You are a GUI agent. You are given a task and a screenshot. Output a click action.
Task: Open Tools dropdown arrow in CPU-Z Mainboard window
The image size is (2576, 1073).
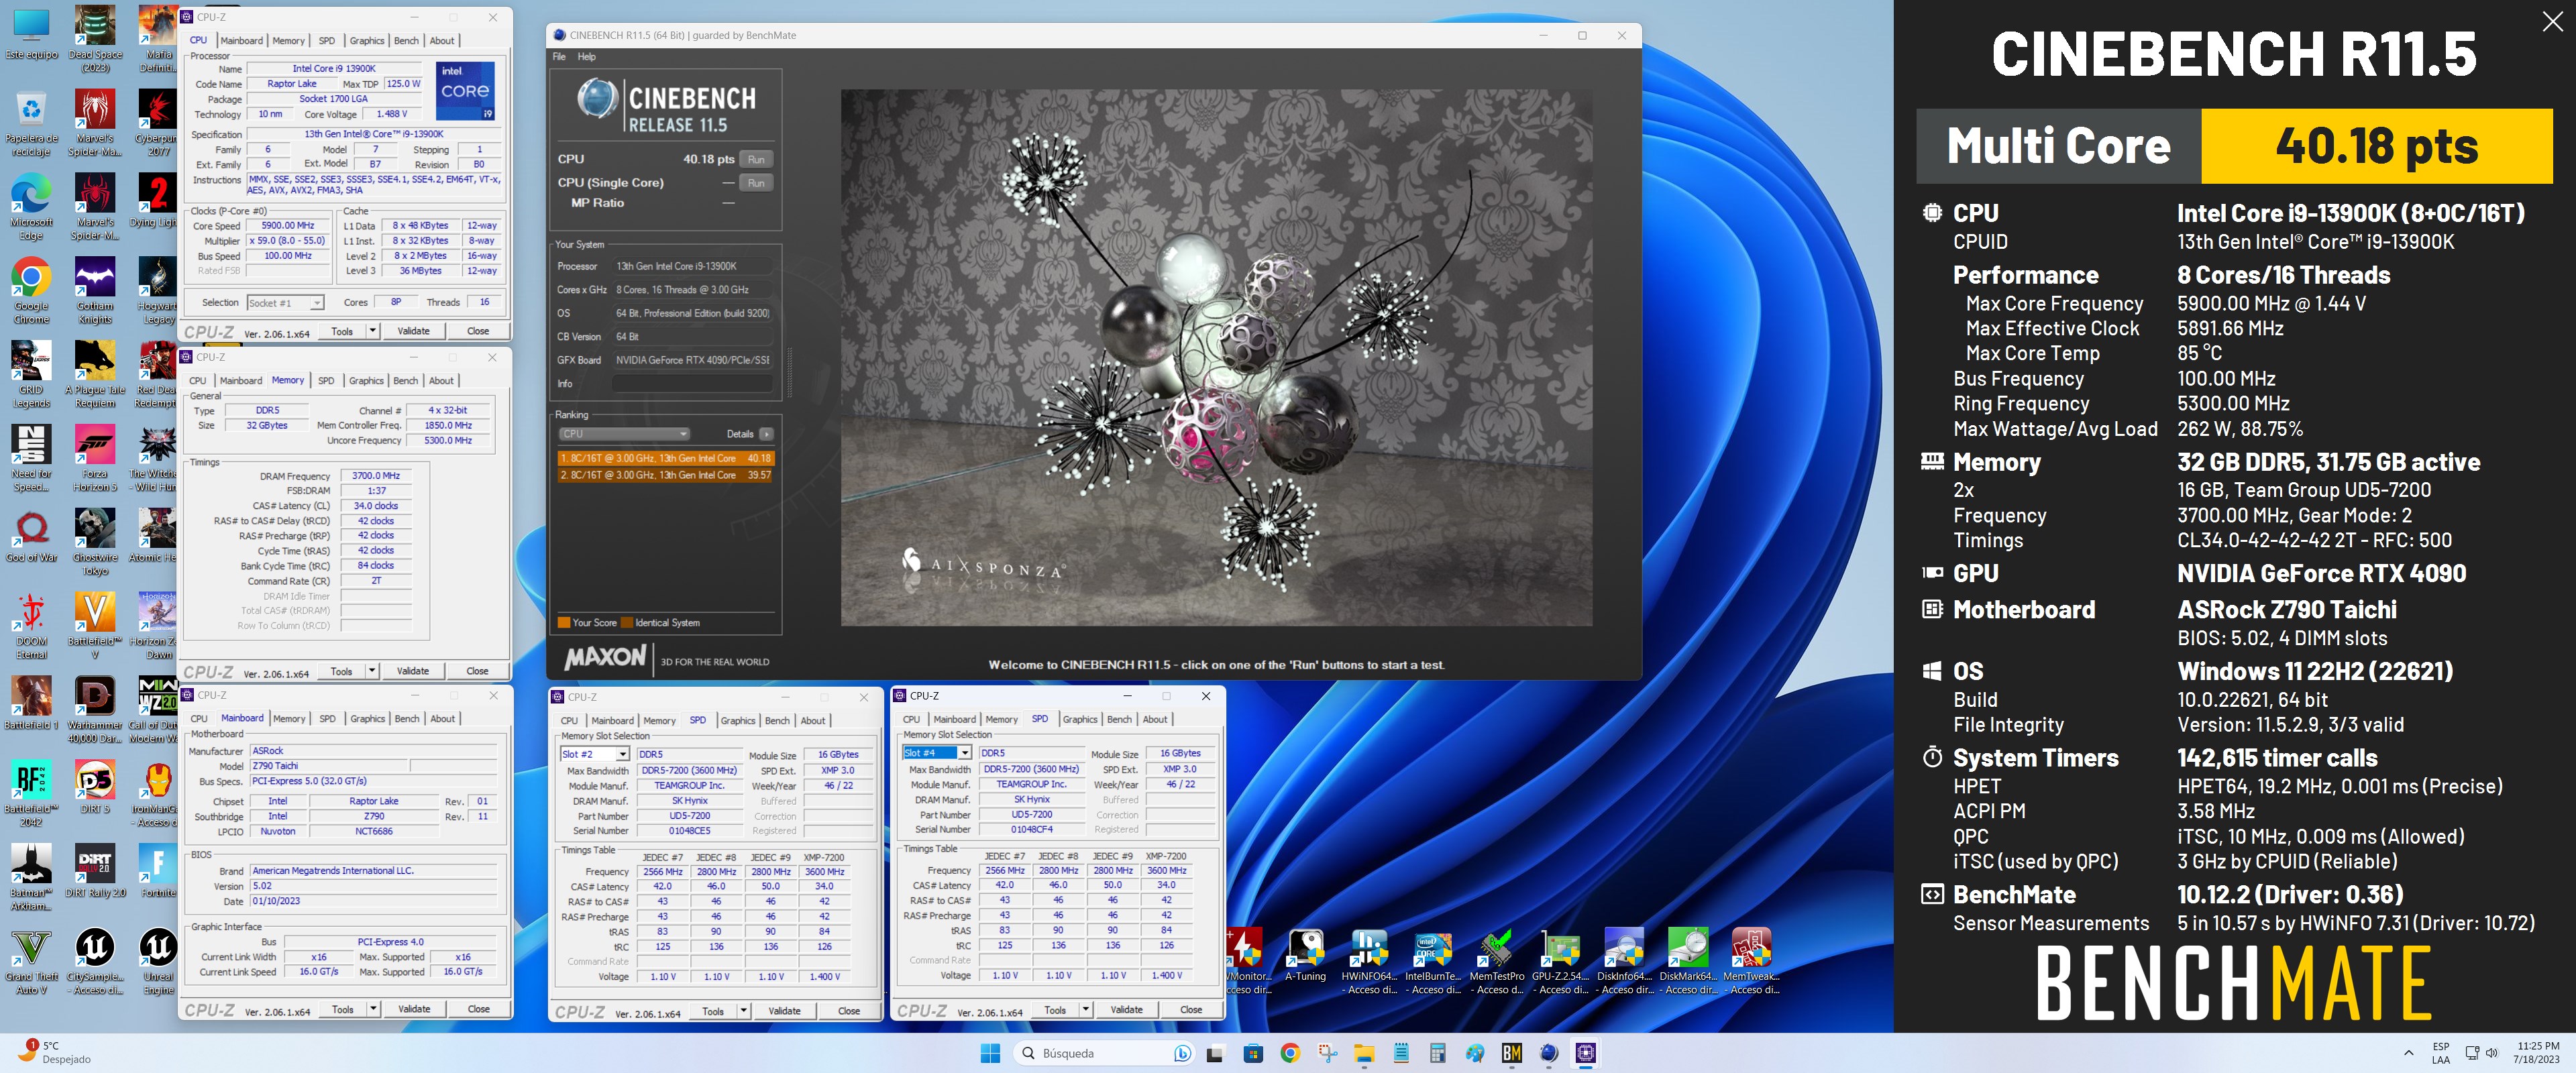373,1009
